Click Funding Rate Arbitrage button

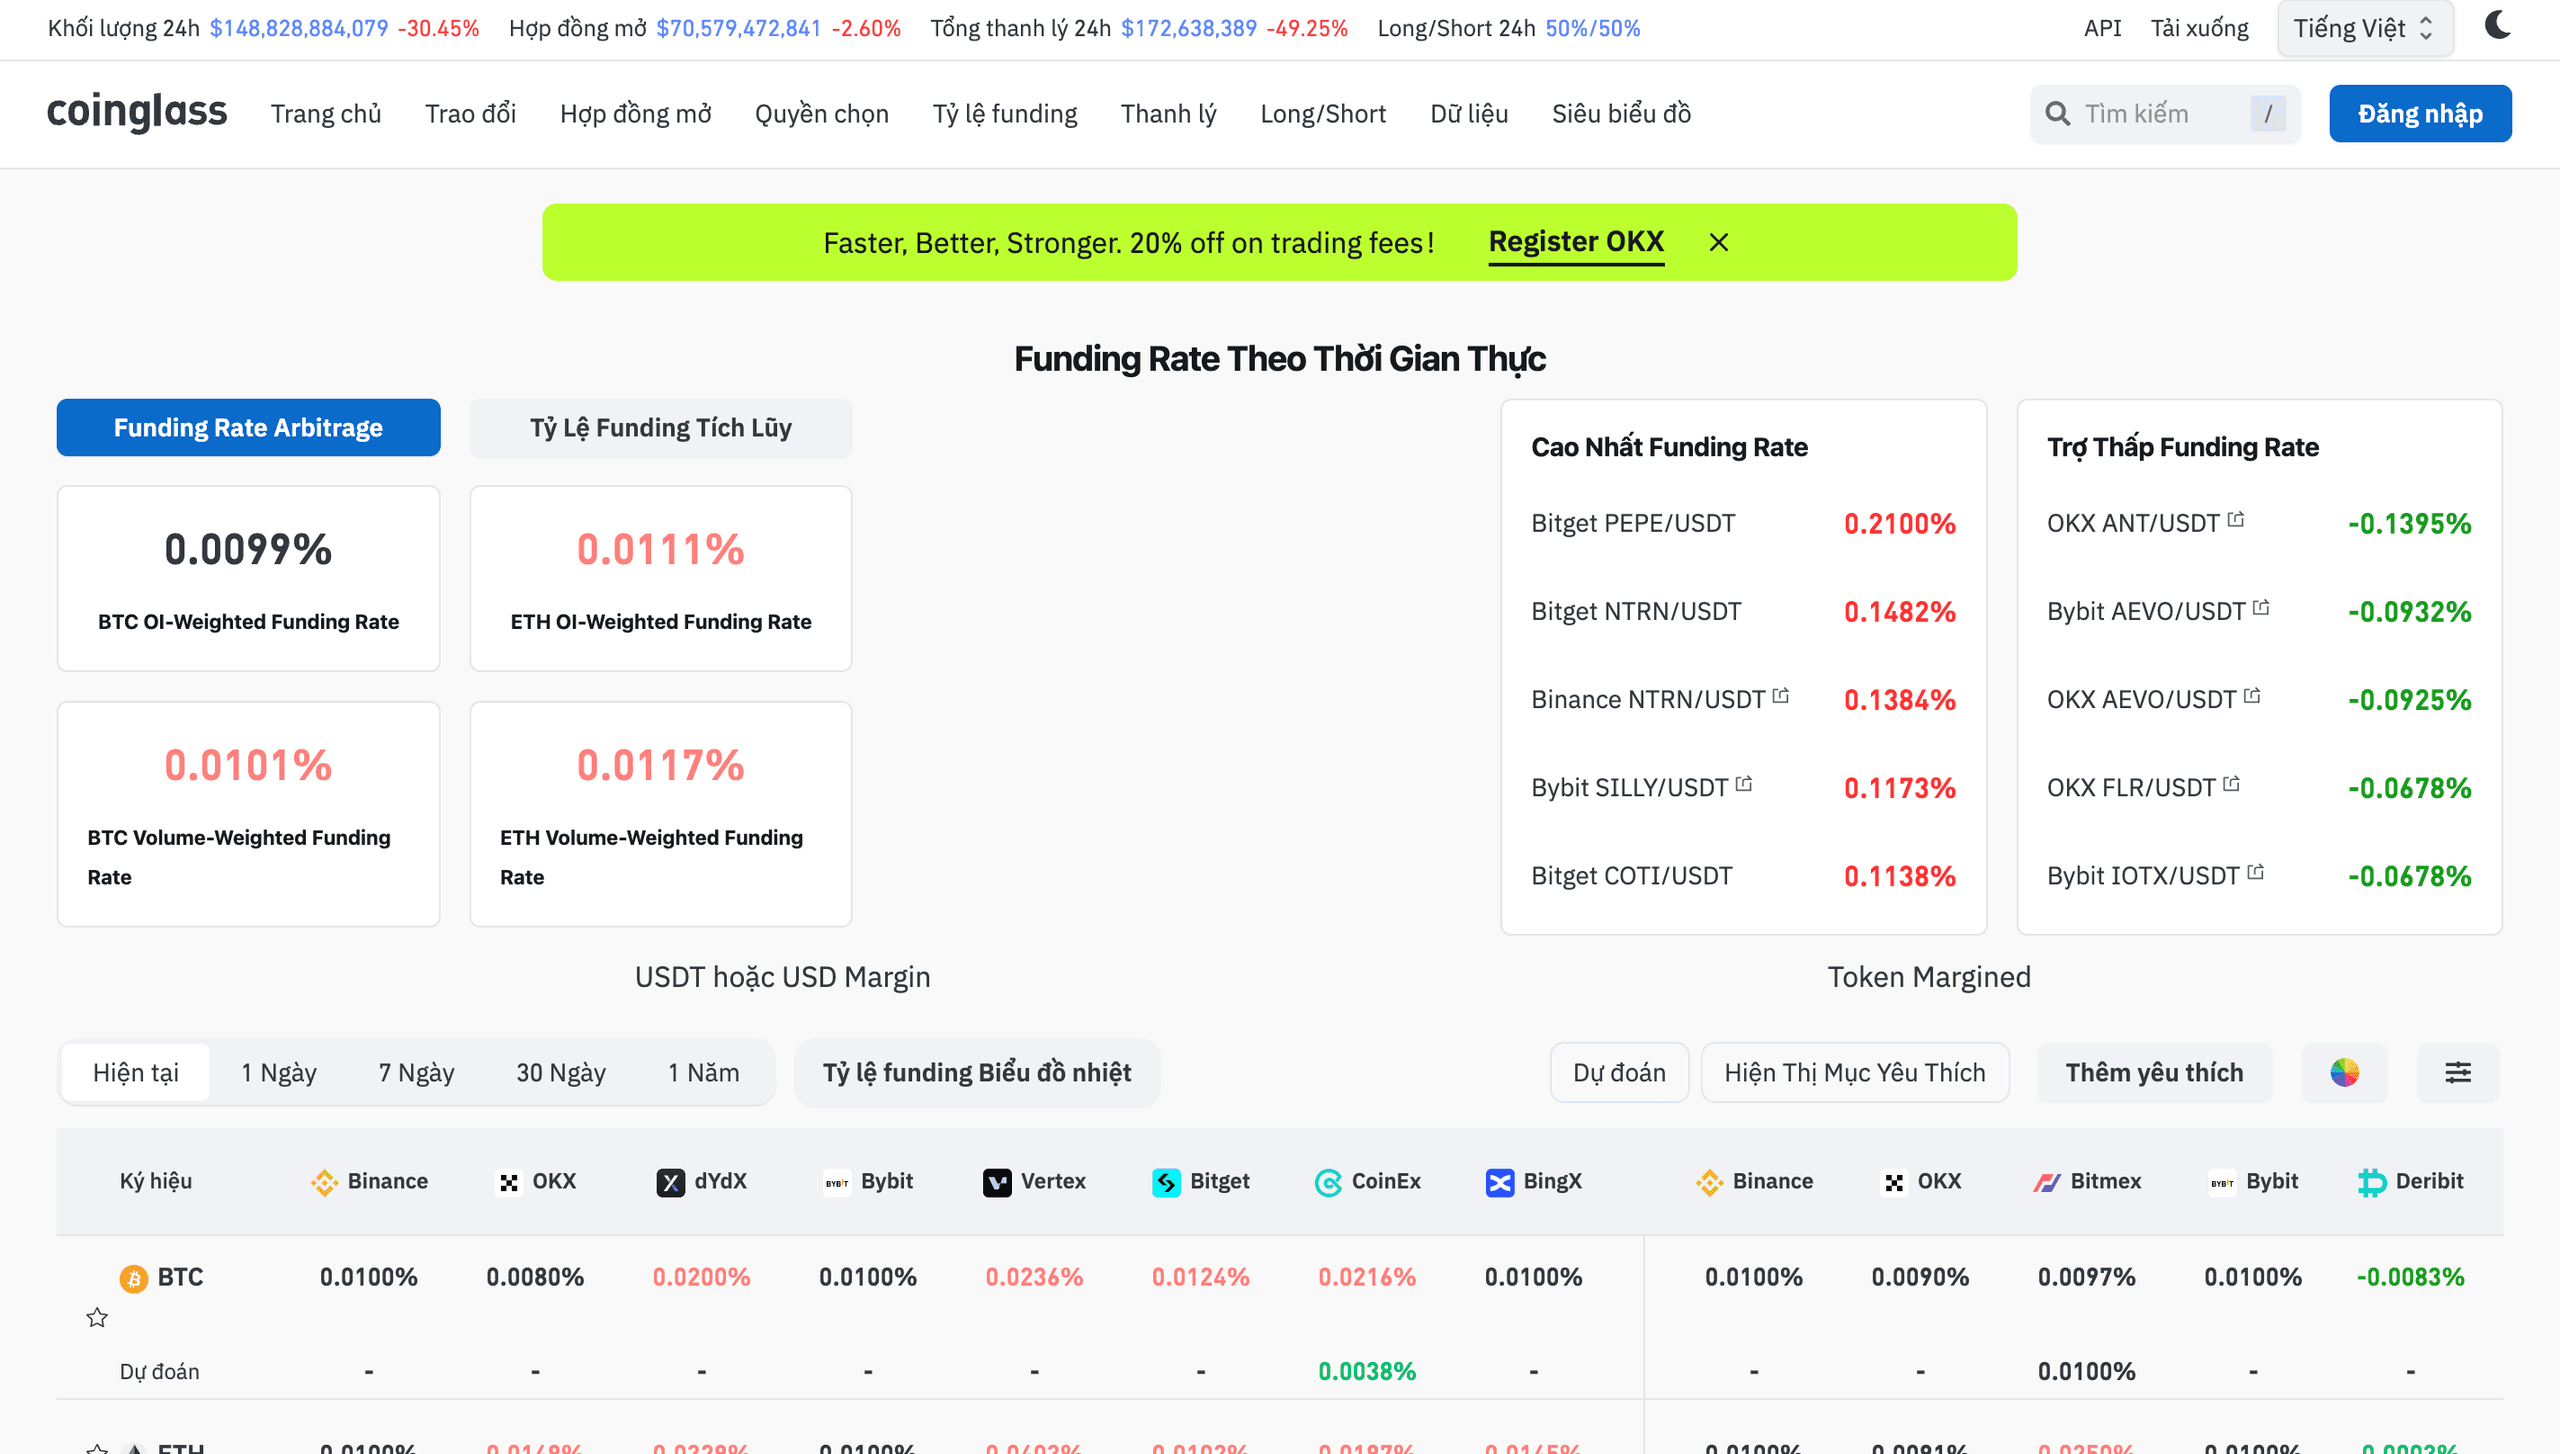(248, 428)
